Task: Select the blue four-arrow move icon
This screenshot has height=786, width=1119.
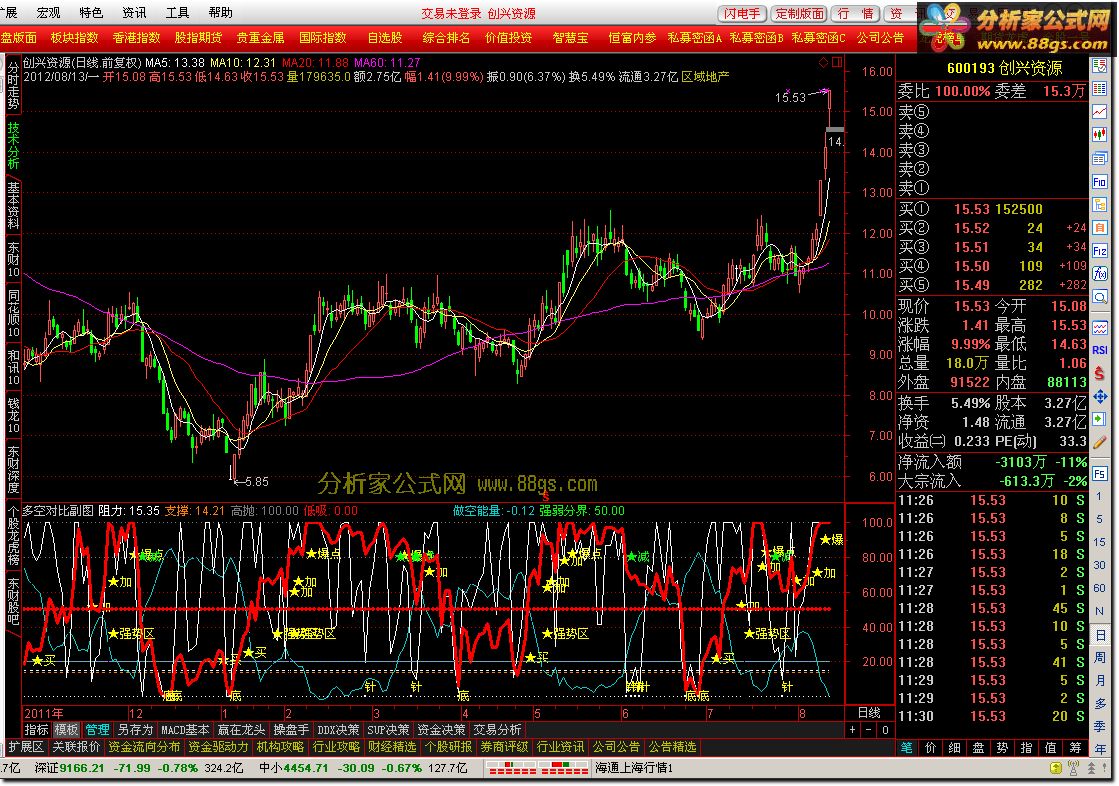Action: [x=1100, y=396]
